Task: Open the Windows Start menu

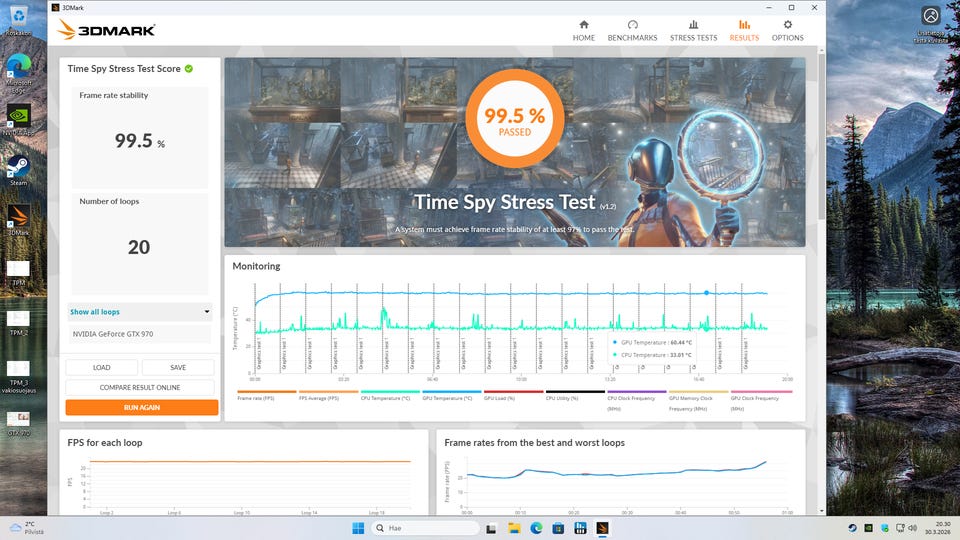Action: tap(358, 528)
